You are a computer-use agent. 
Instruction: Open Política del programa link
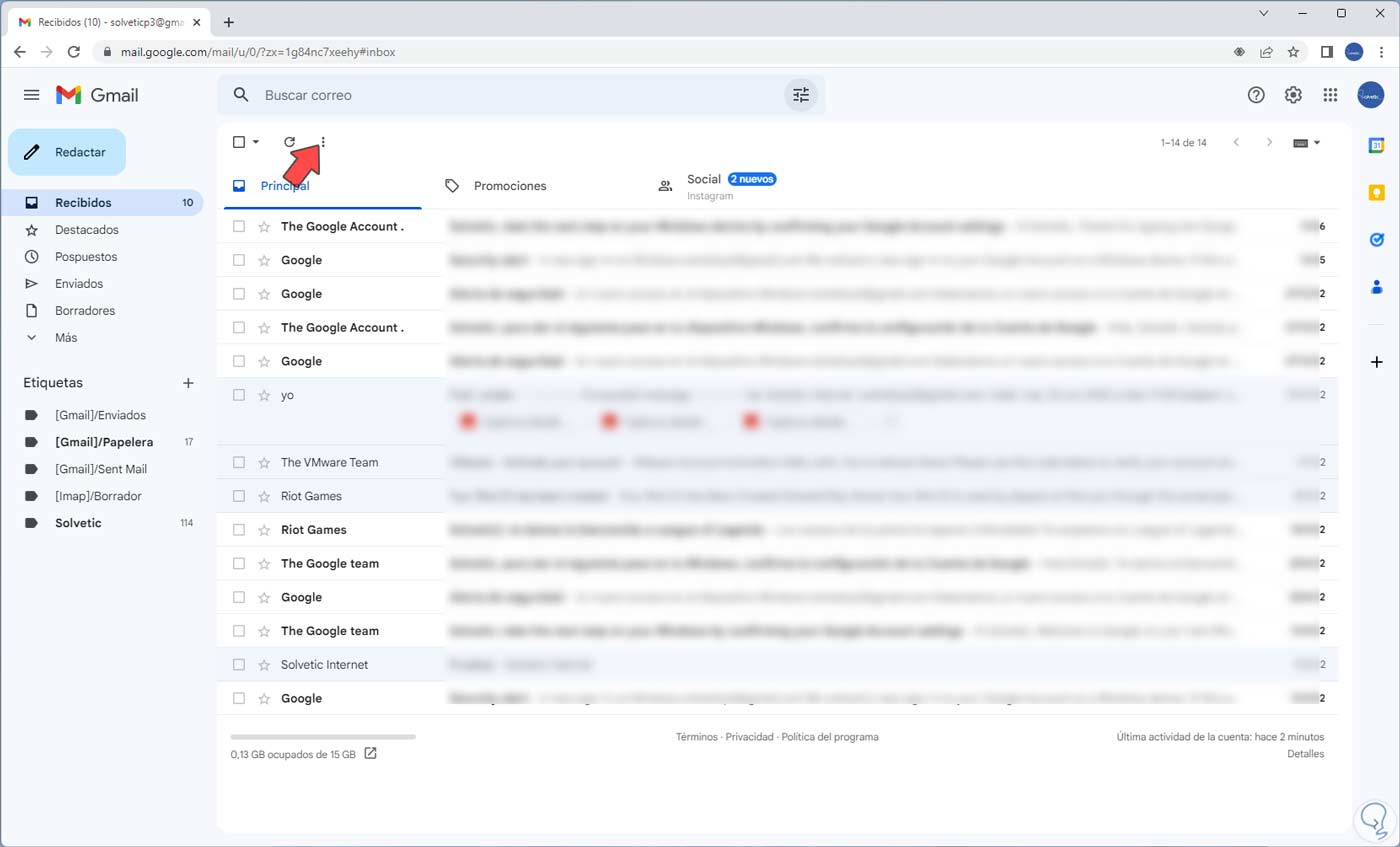tap(830, 737)
